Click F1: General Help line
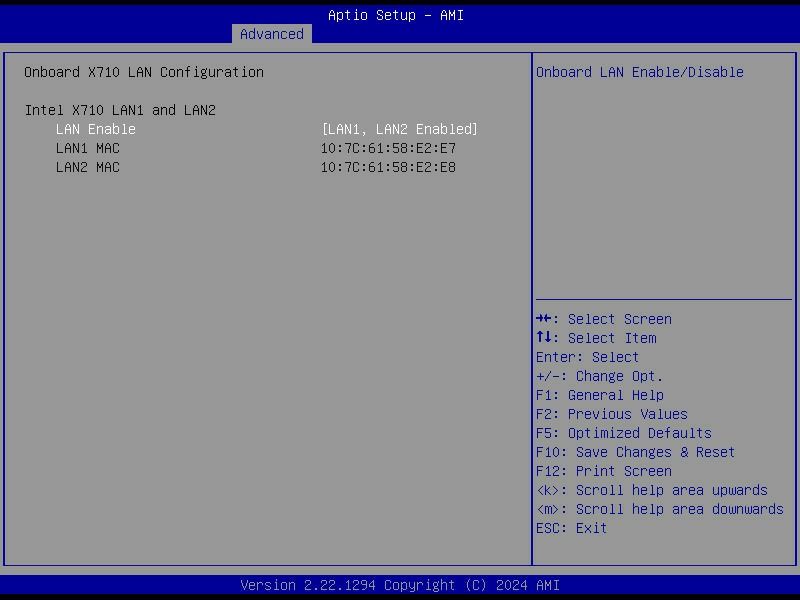This screenshot has height=600, width=800. coord(600,395)
